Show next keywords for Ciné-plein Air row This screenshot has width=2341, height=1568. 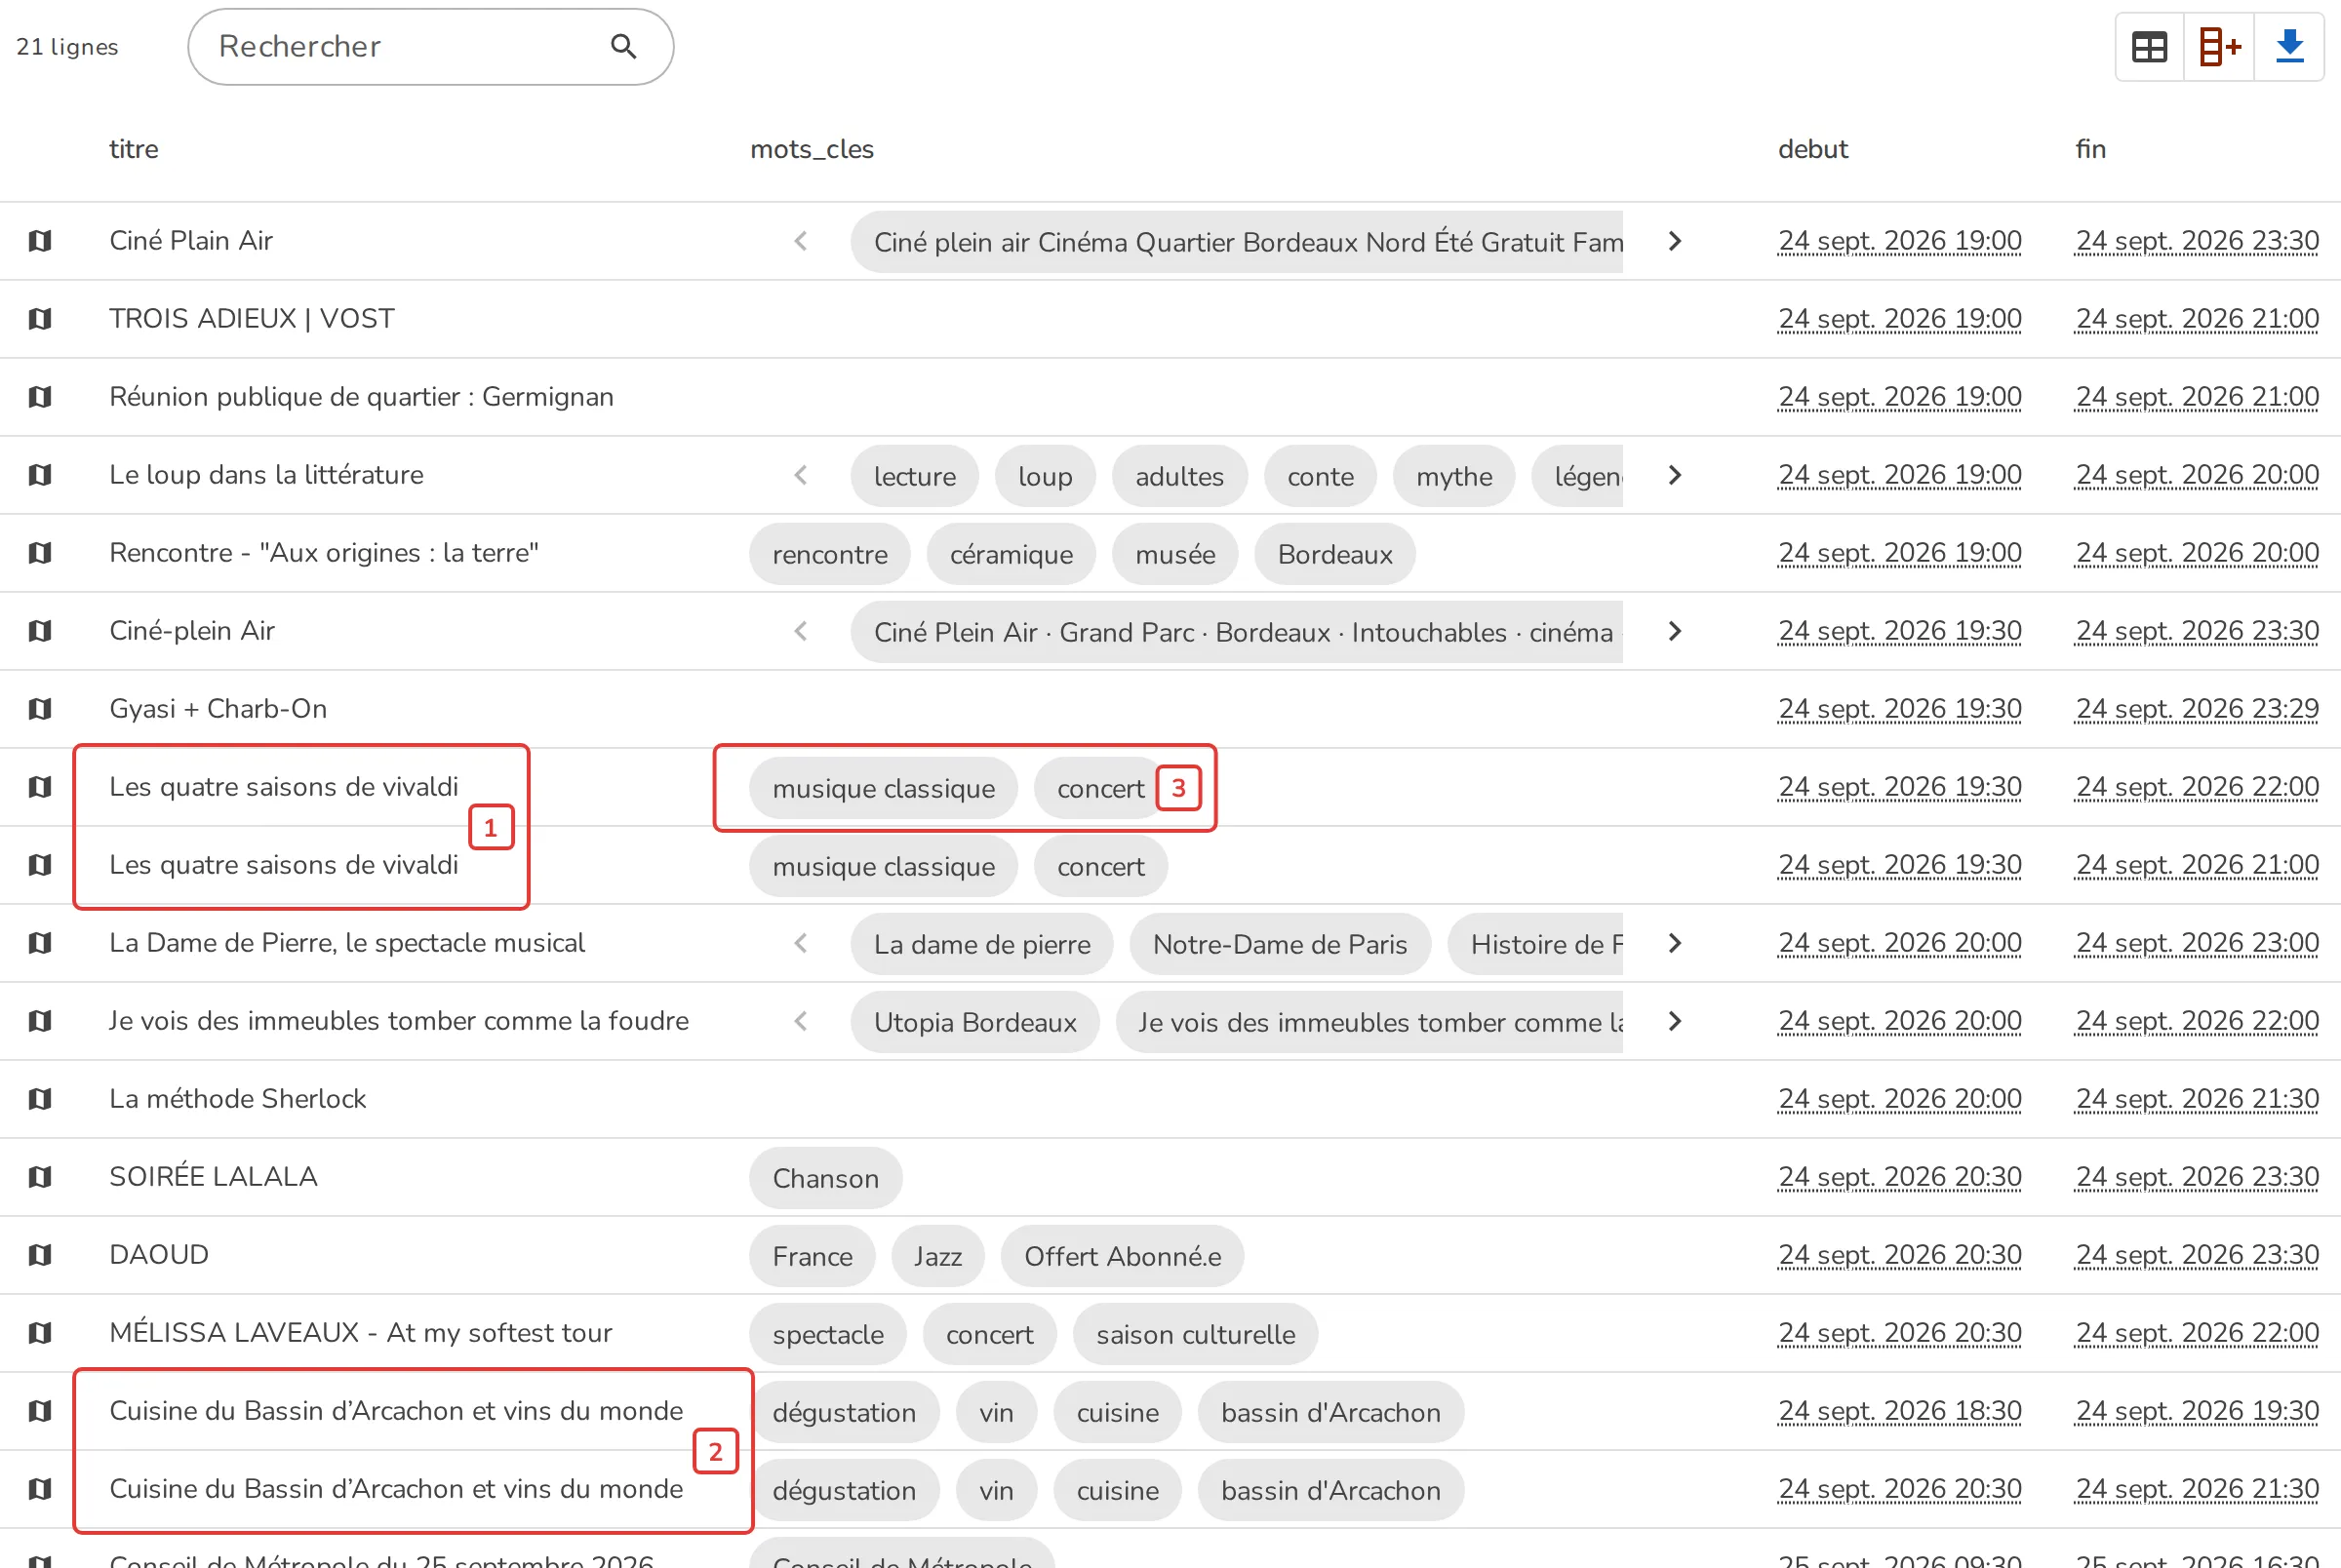(1675, 631)
